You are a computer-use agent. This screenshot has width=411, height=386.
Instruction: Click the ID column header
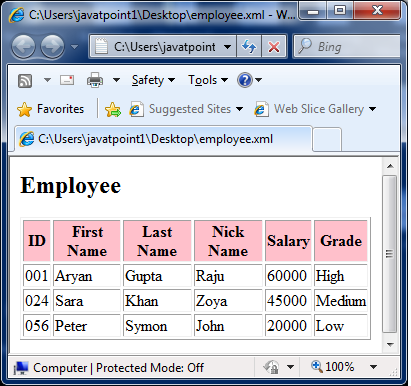coord(37,241)
